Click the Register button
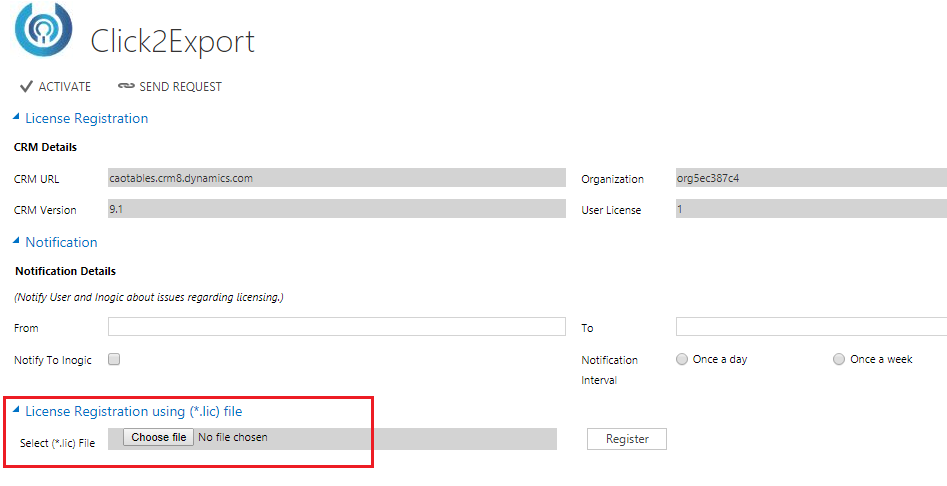 point(627,439)
